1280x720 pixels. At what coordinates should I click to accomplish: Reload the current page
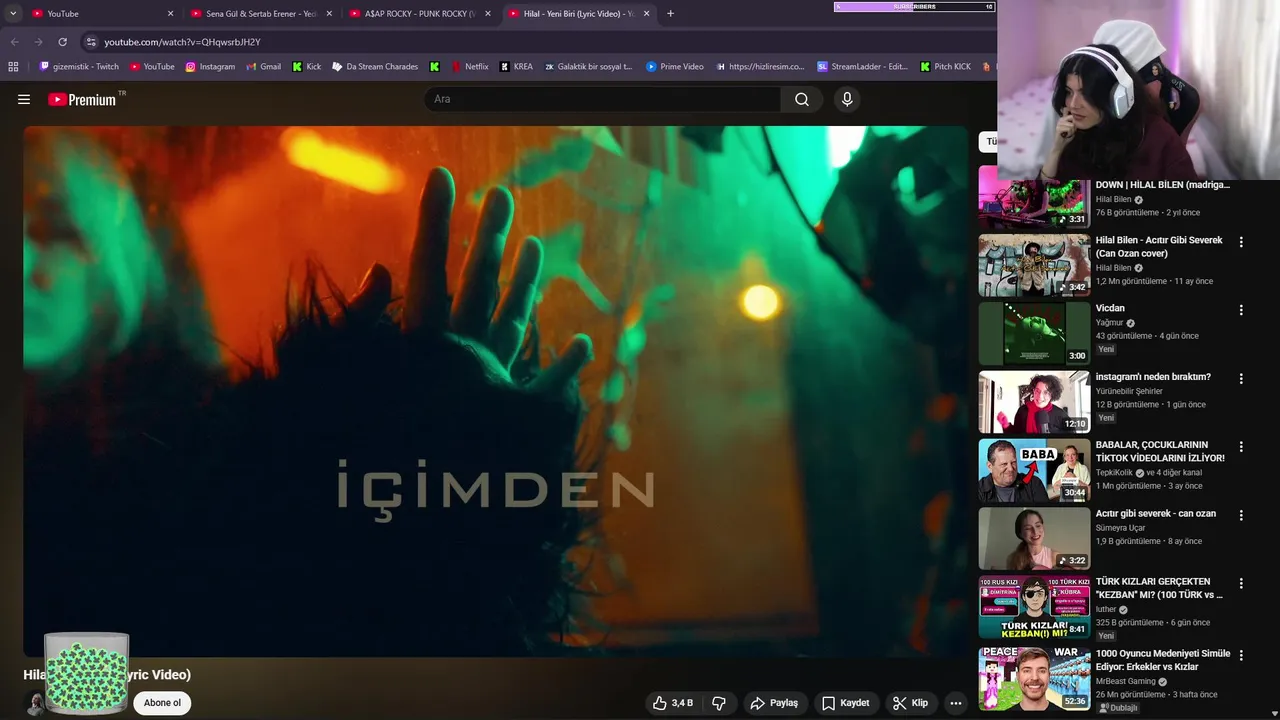62,42
